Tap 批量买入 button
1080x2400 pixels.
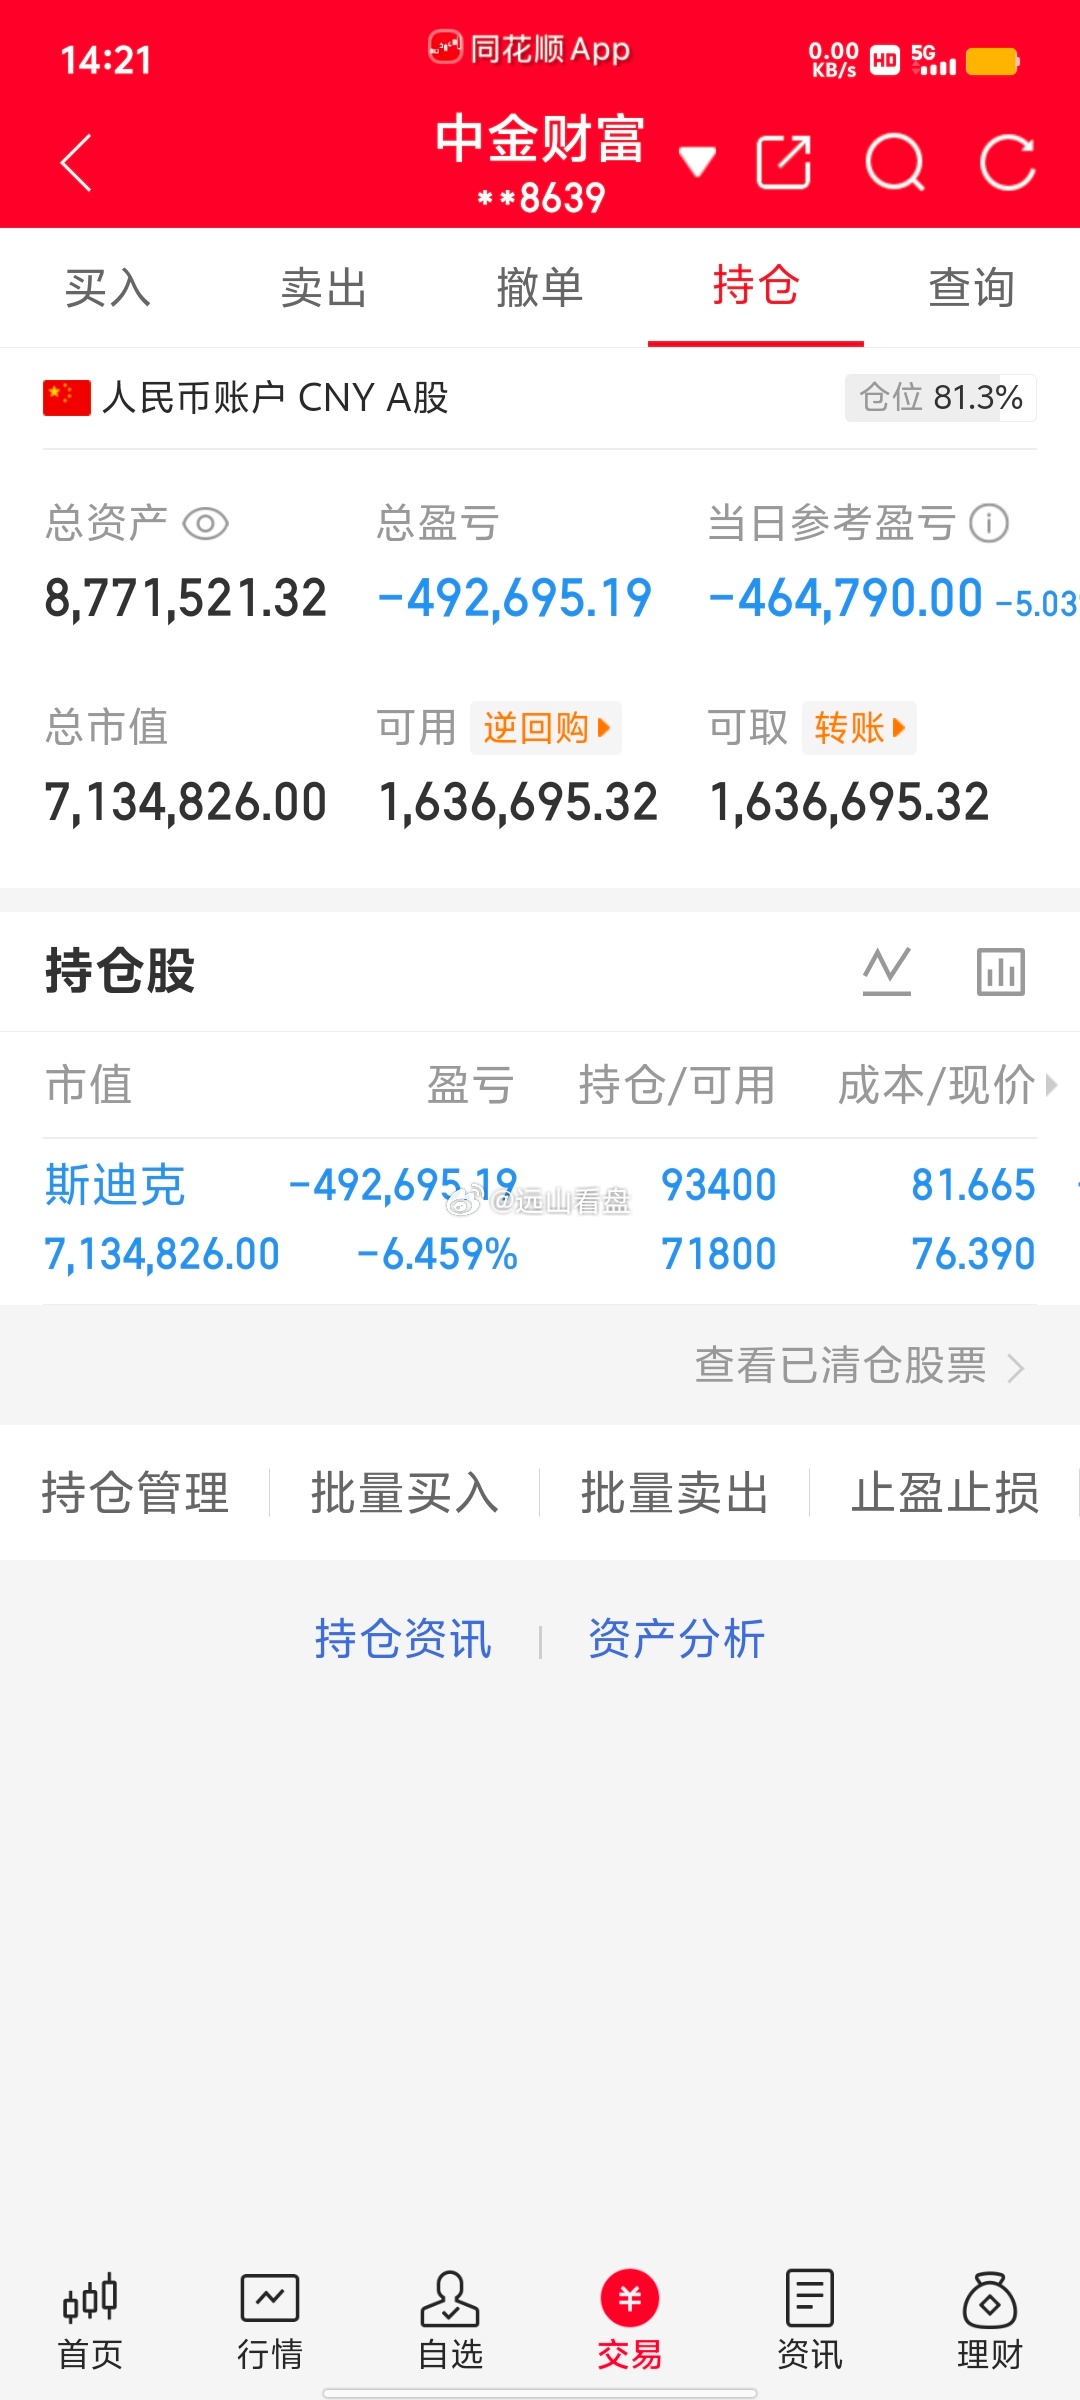(x=405, y=1493)
